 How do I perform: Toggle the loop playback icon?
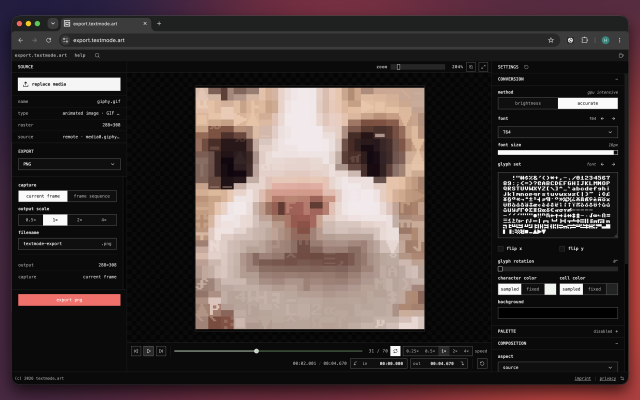point(395,351)
